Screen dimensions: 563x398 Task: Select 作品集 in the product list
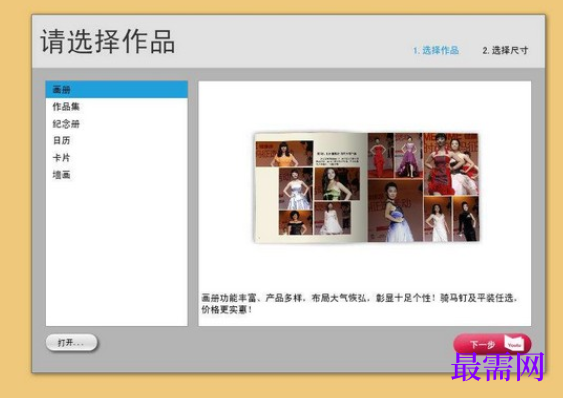(116, 107)
